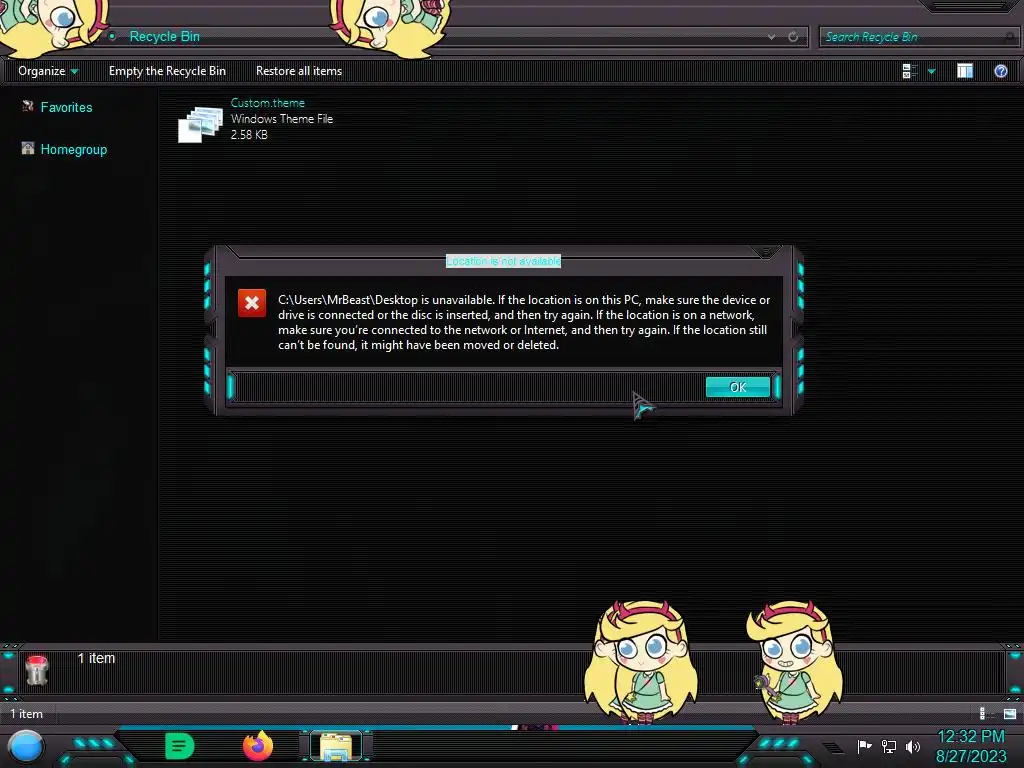Click the recycle bin icon in details pane
The height and width of the screenshot is (768, 1024).
click(x=37, y=670)
